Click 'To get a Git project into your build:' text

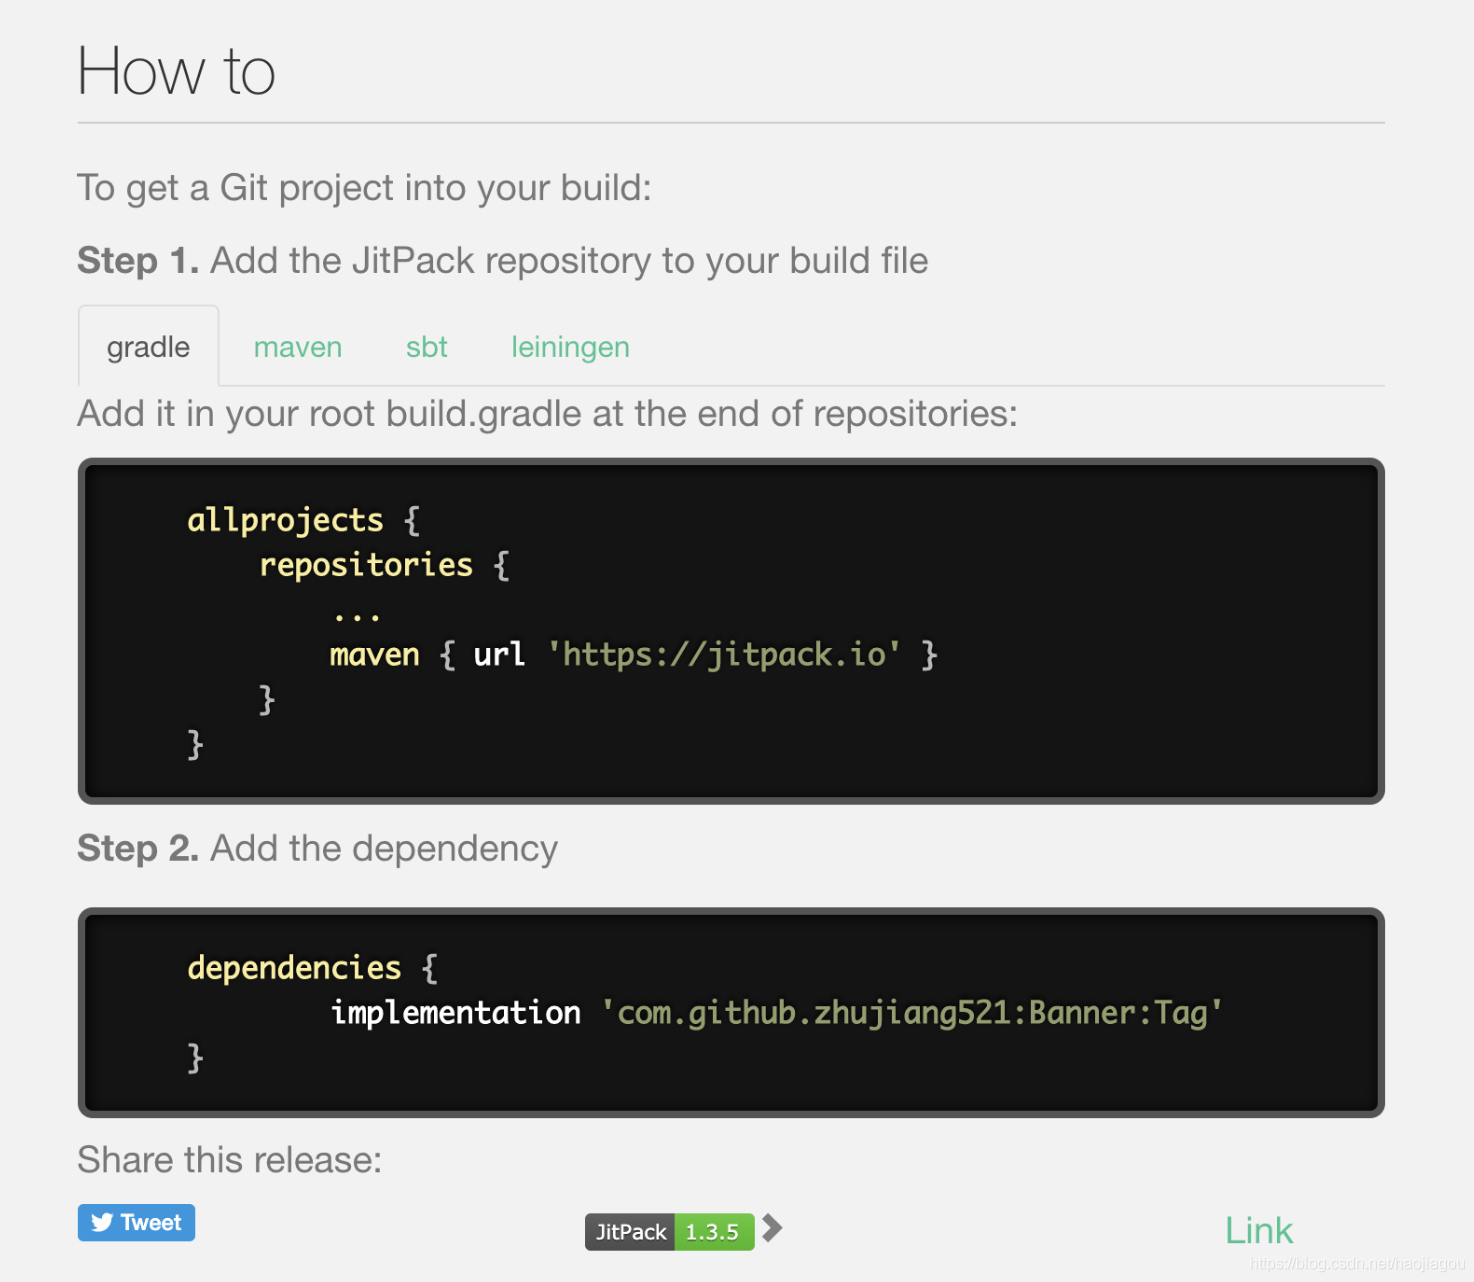[x=365, y=188]
